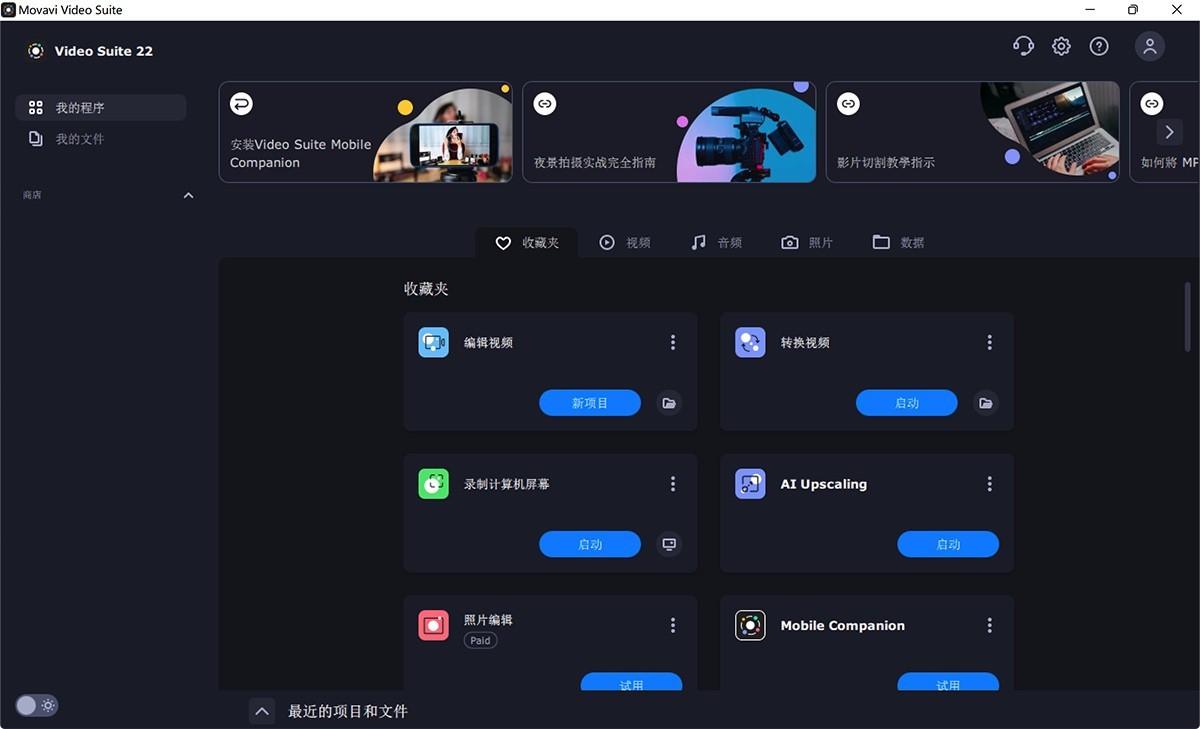
Task: Click the 照片编辑 app icon
Action: [x=433, y=626]
